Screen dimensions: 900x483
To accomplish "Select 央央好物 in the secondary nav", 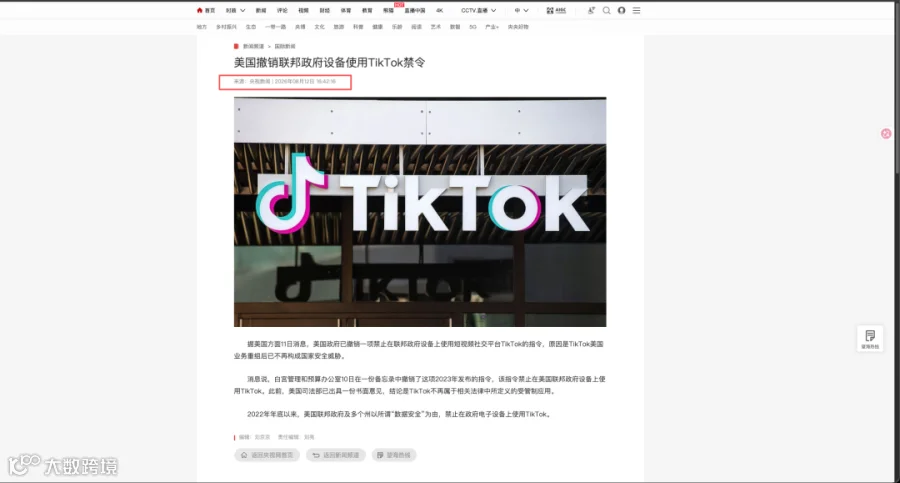I will click(x=518, y=27).
